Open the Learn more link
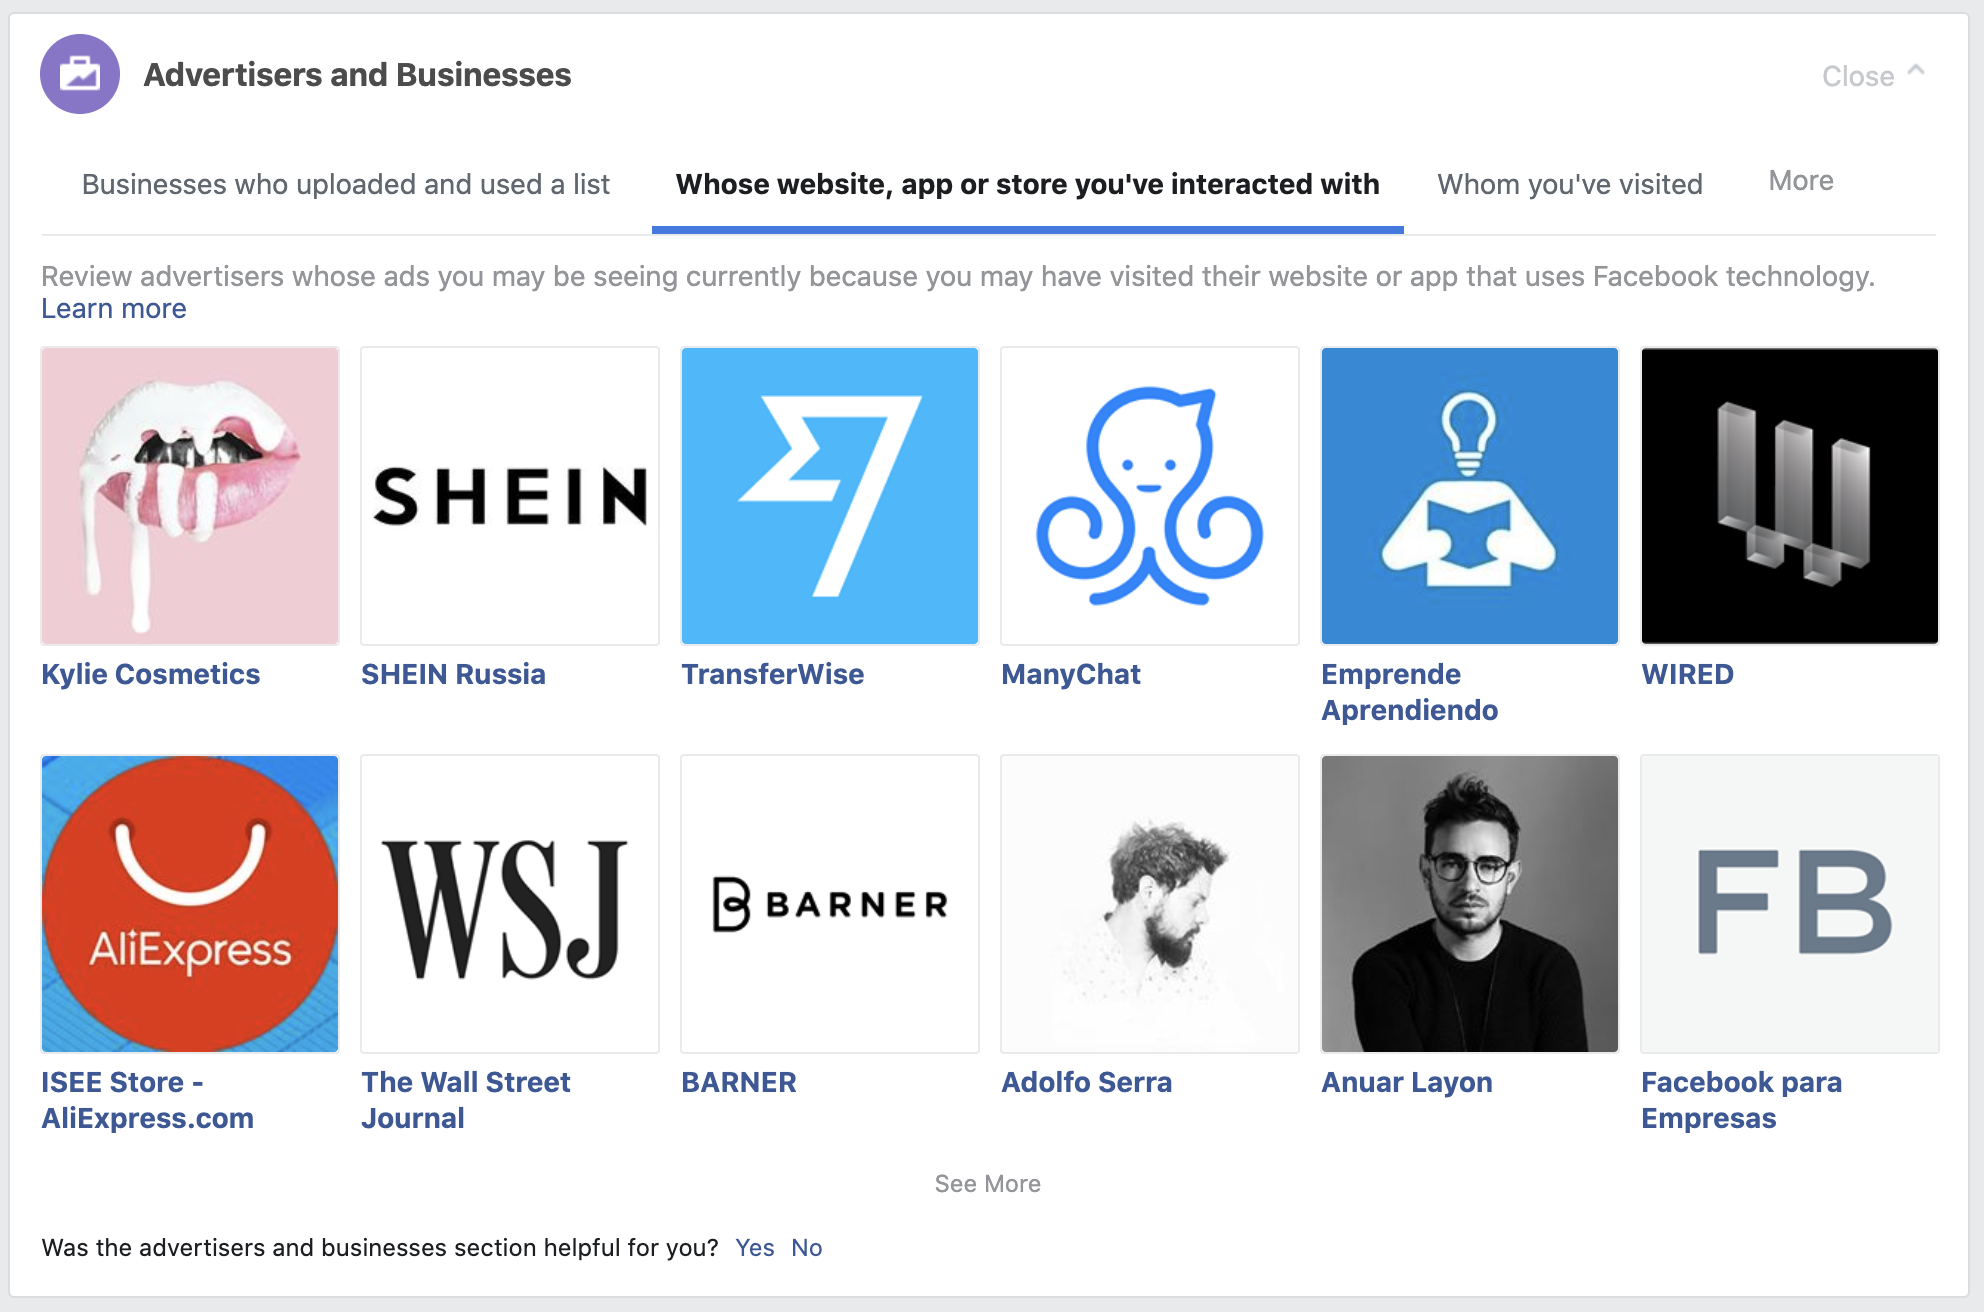The height and width of the screenshot is (1312, 1984). pyautogui.click(x=114, y=309)
